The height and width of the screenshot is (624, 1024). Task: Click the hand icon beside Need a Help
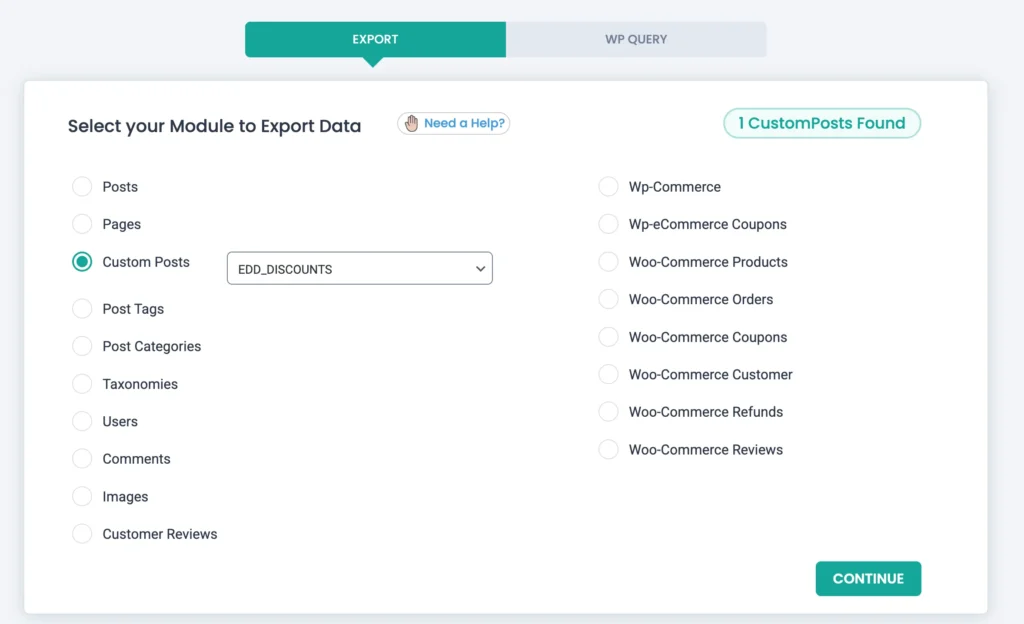pos(411,123)
